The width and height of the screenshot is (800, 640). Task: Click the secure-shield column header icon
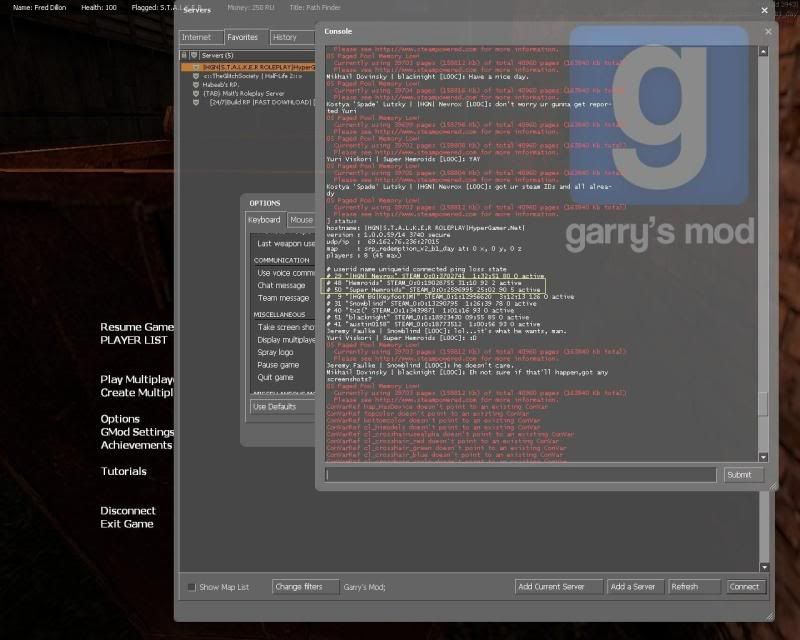194,55
